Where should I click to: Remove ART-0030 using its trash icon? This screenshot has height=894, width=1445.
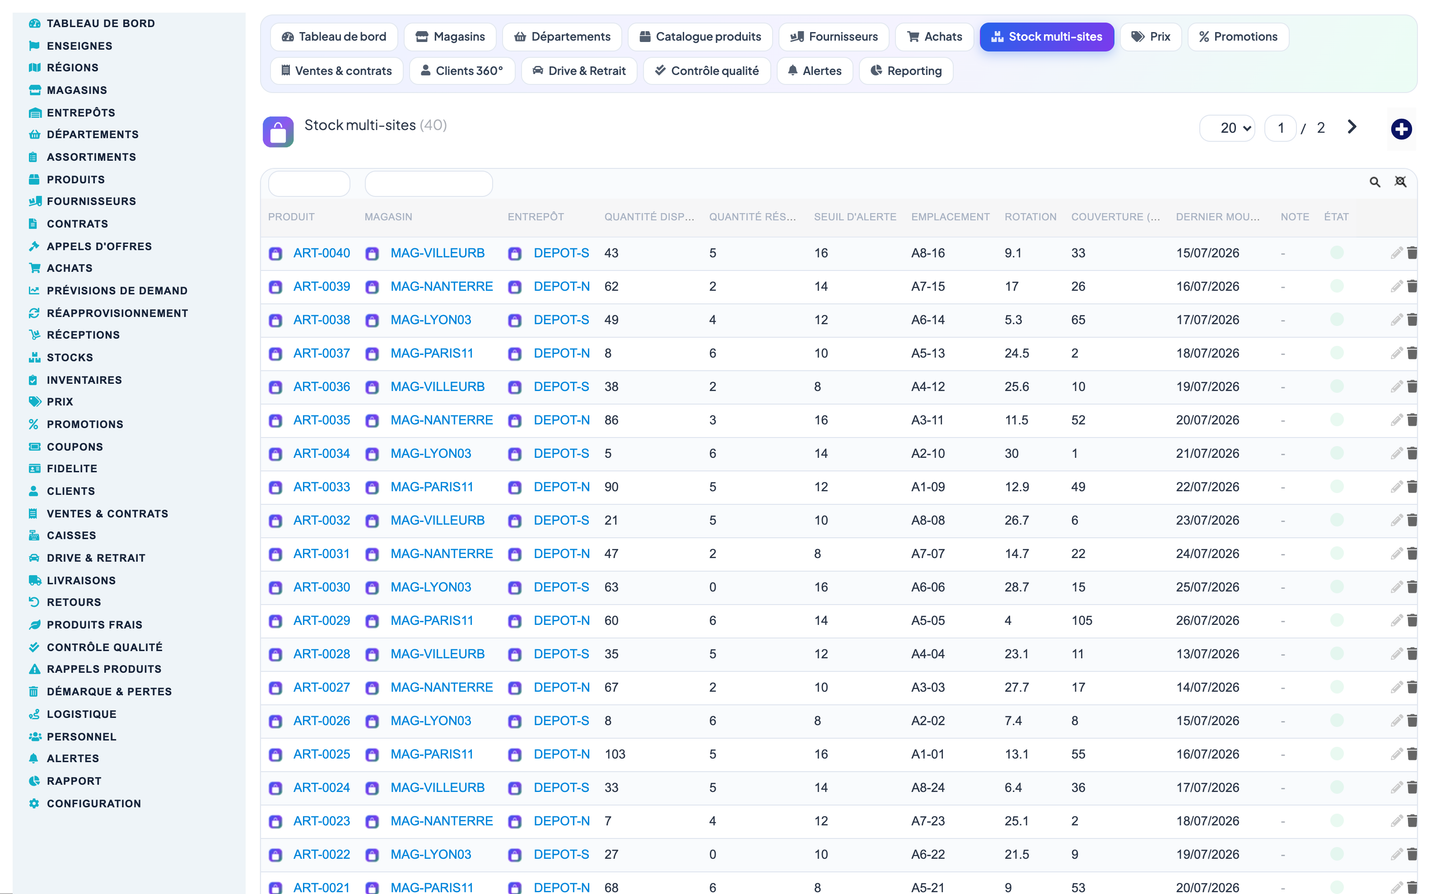(1412, 587)
